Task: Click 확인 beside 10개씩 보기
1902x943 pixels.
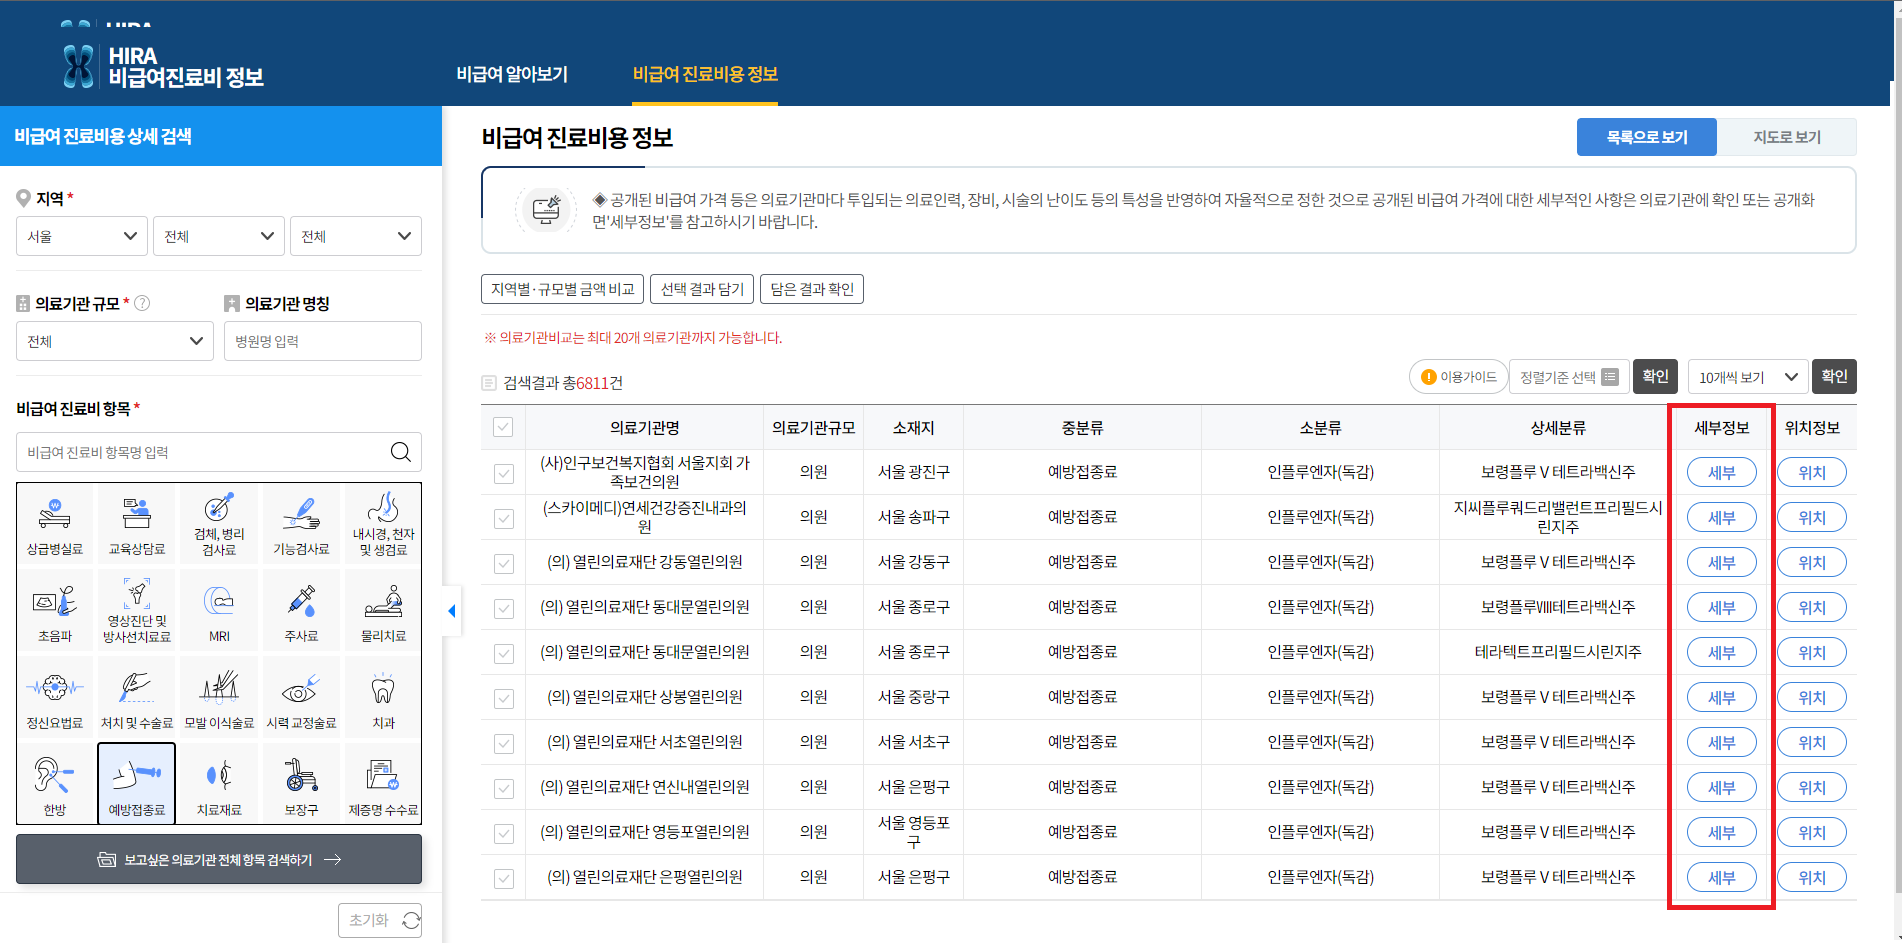Action: coord(1834,377)
